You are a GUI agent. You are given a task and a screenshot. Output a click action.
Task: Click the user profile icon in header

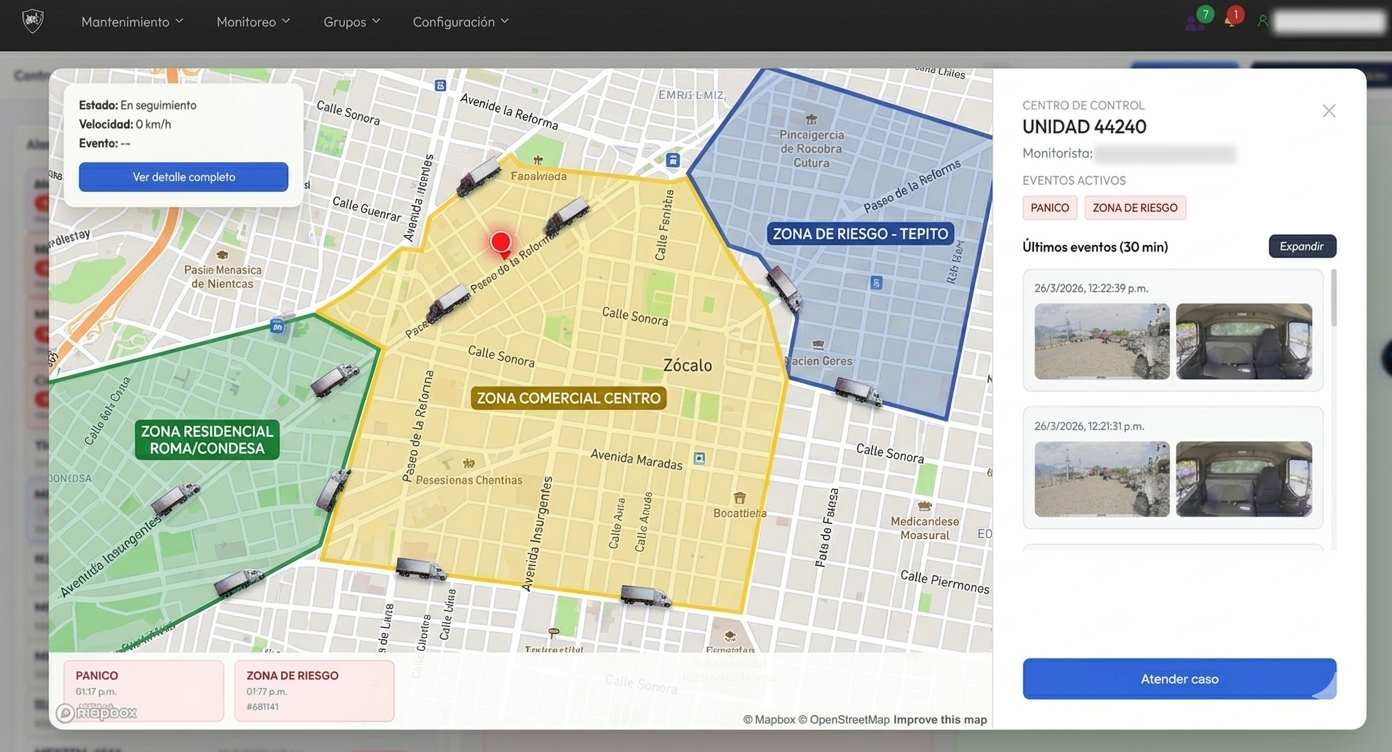point(1263,21)
